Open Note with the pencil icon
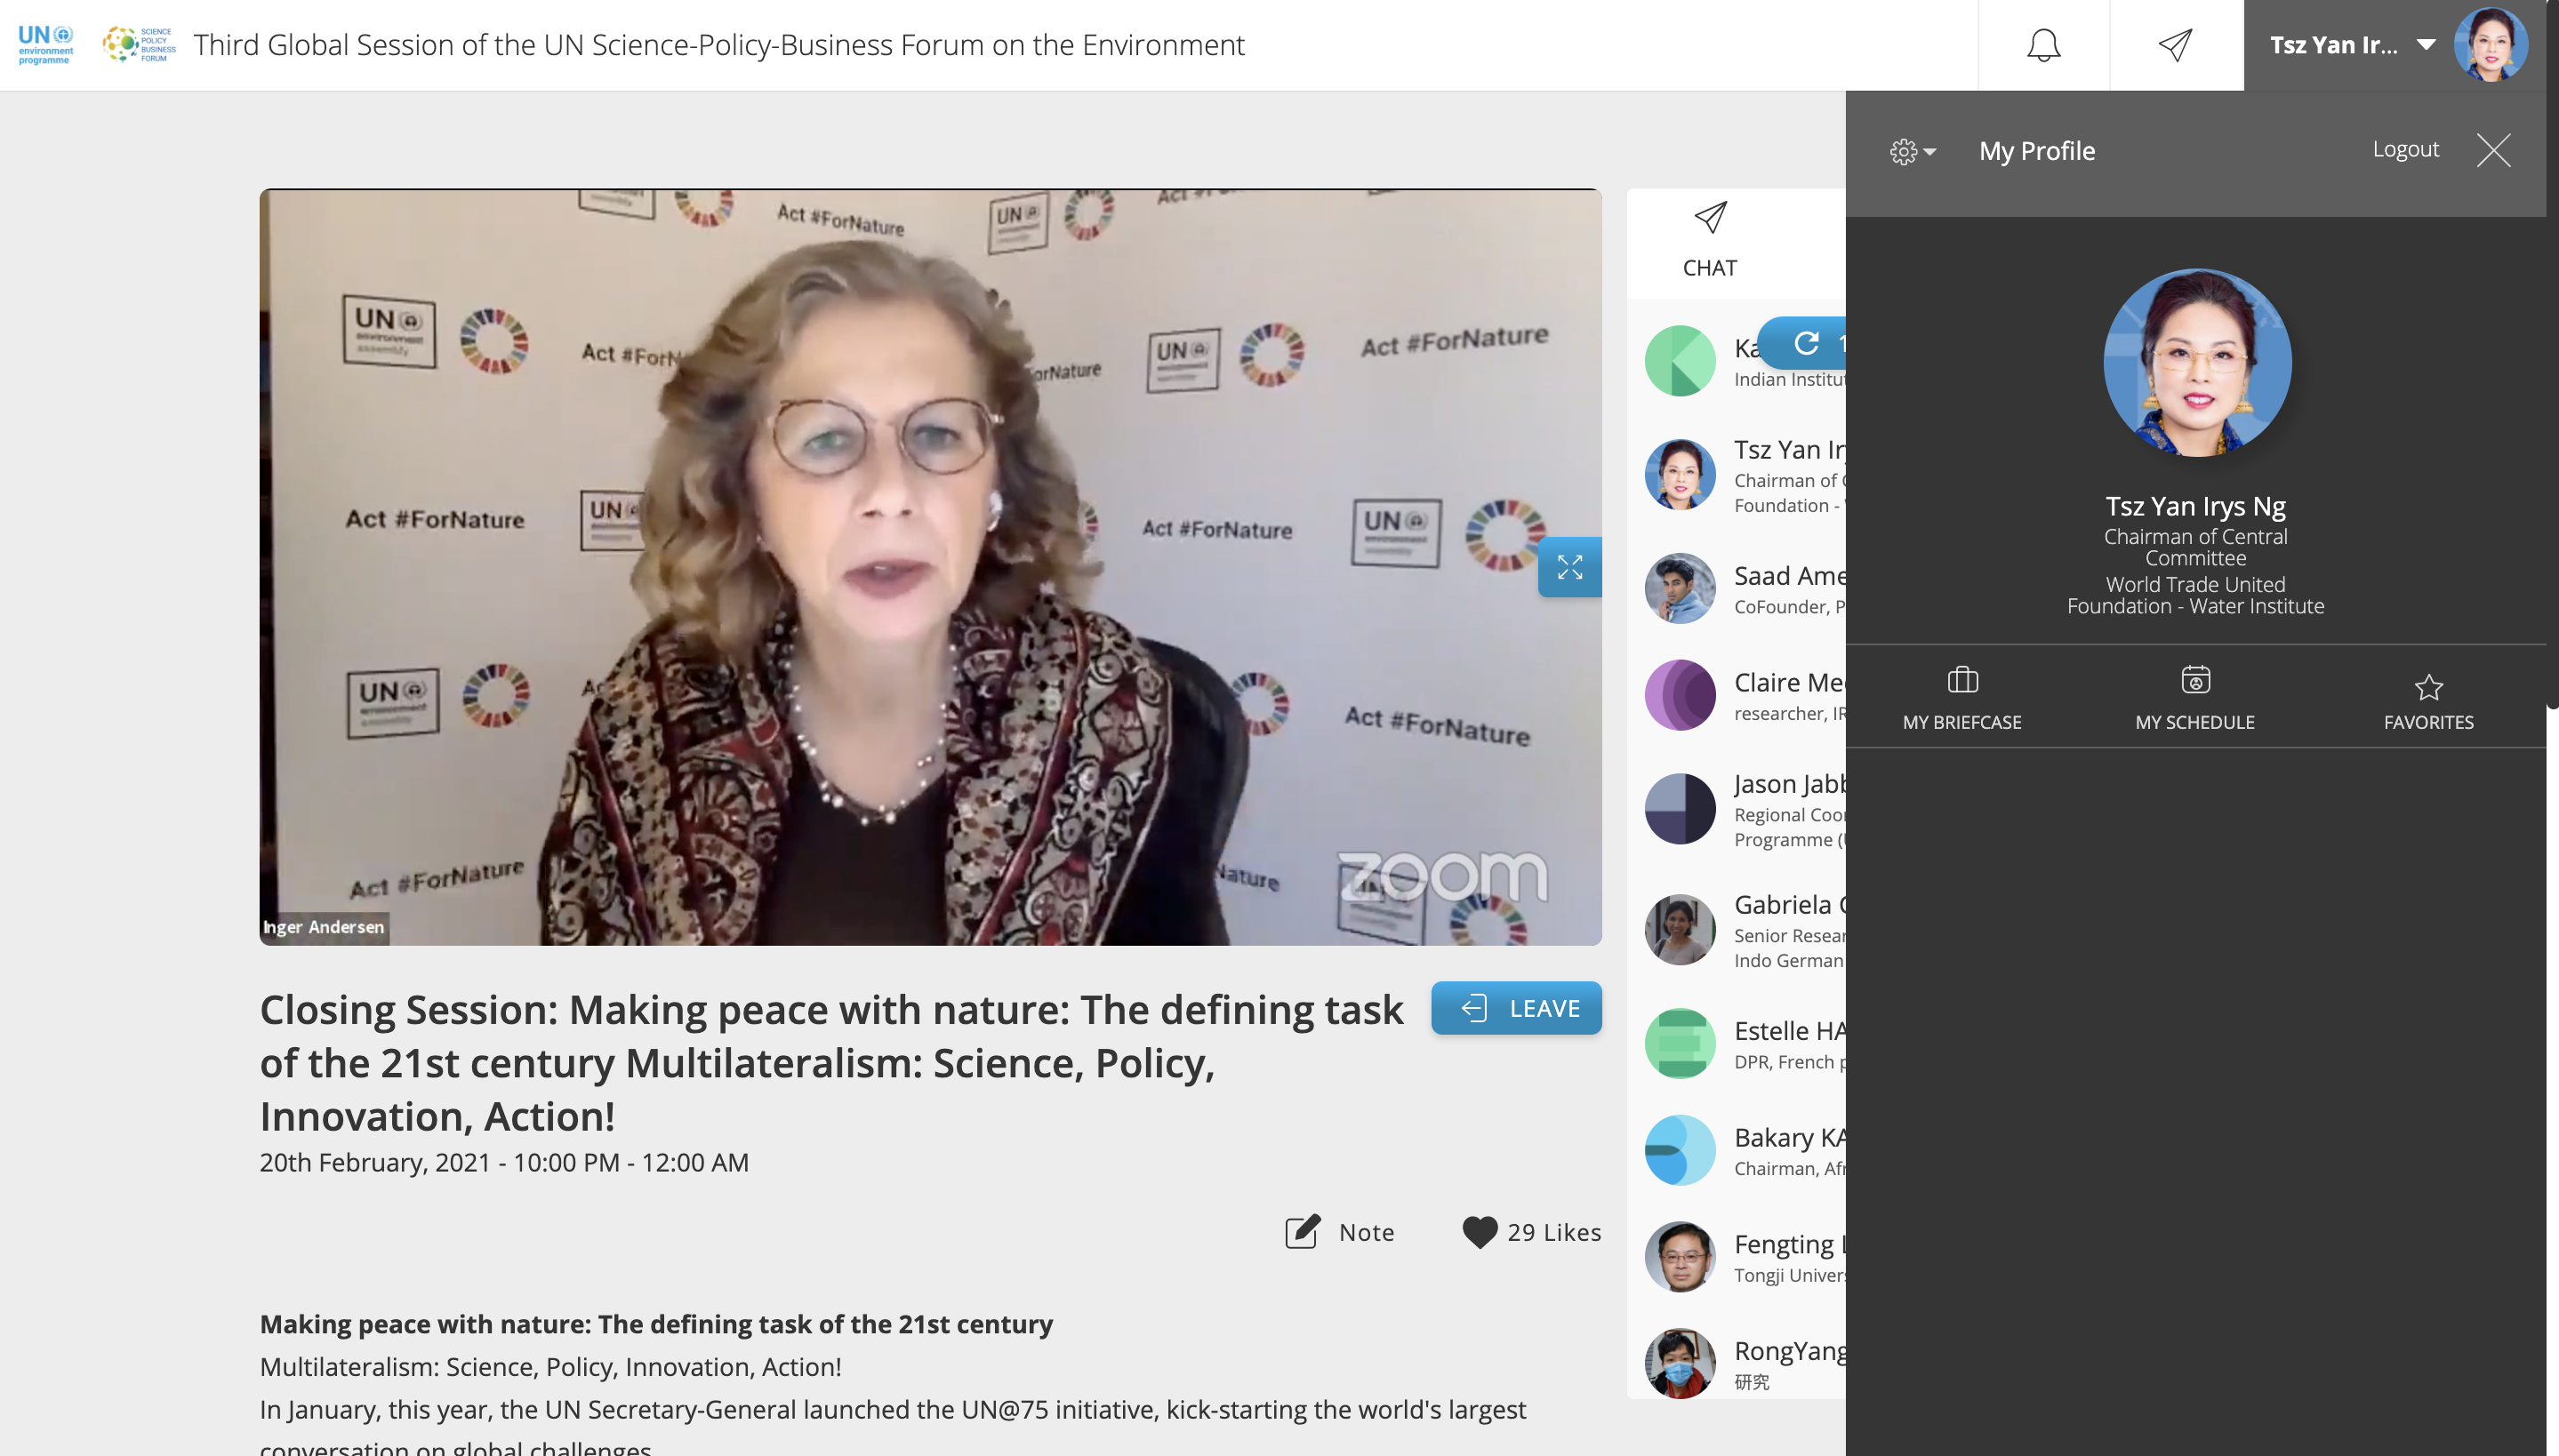The height and width of the screenshot is (1456, 2559). coord(1302,1231)
